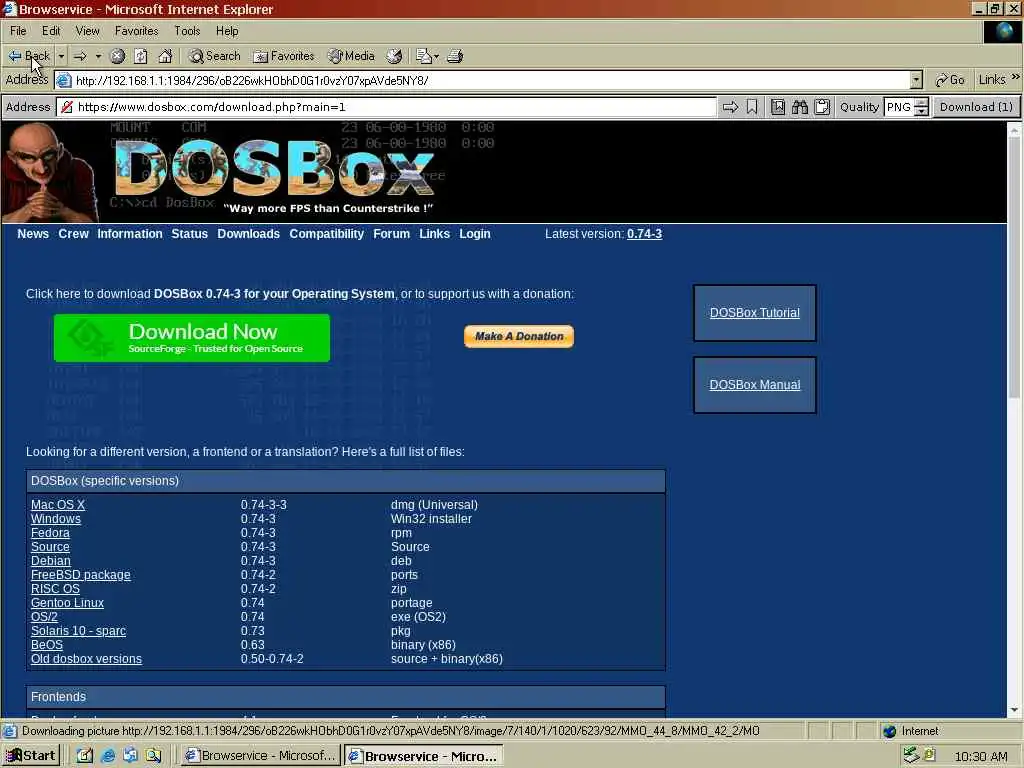The image size is (1024, 768).
Task: Click the Show Desktop quick launch icon
Action: (85, 756)
